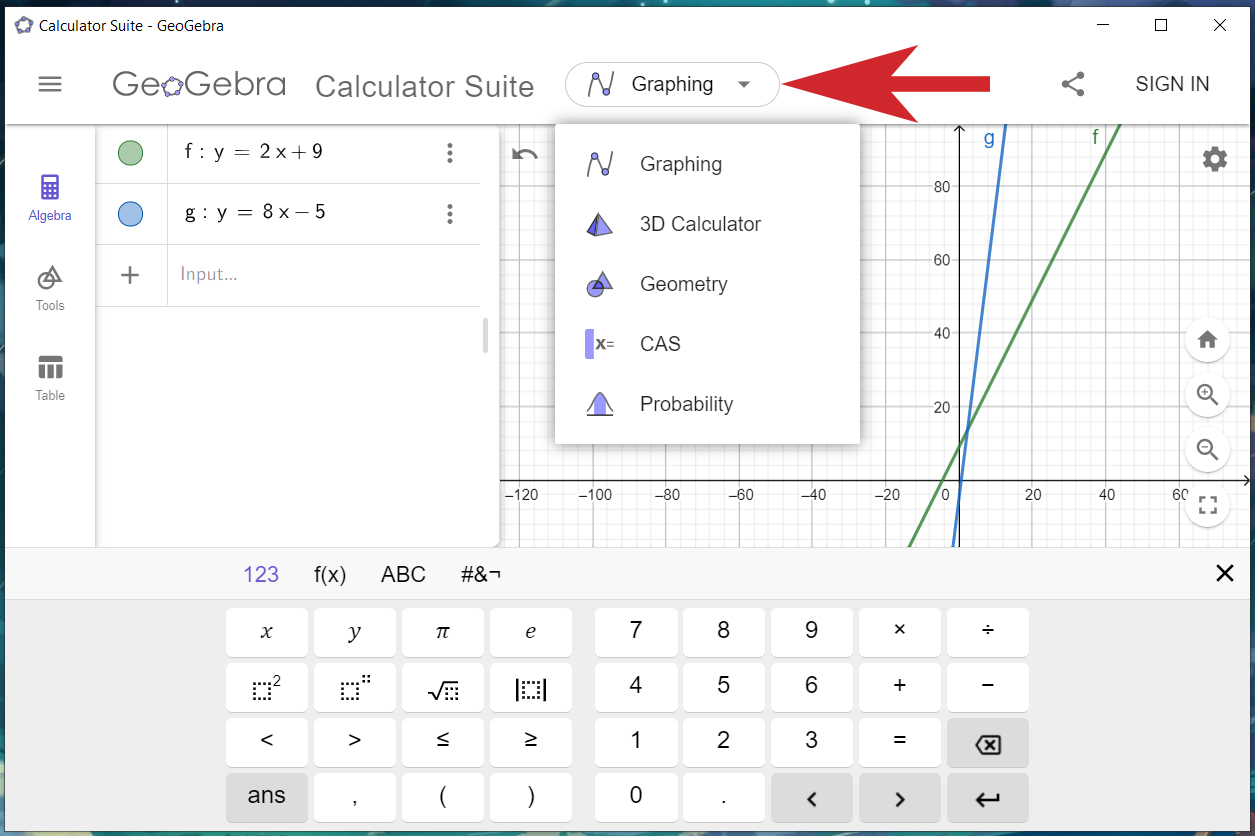The width and height of the screenshot is (1255, 836).
Task: Switch to the Algebra view
Action: click(50, 198)
